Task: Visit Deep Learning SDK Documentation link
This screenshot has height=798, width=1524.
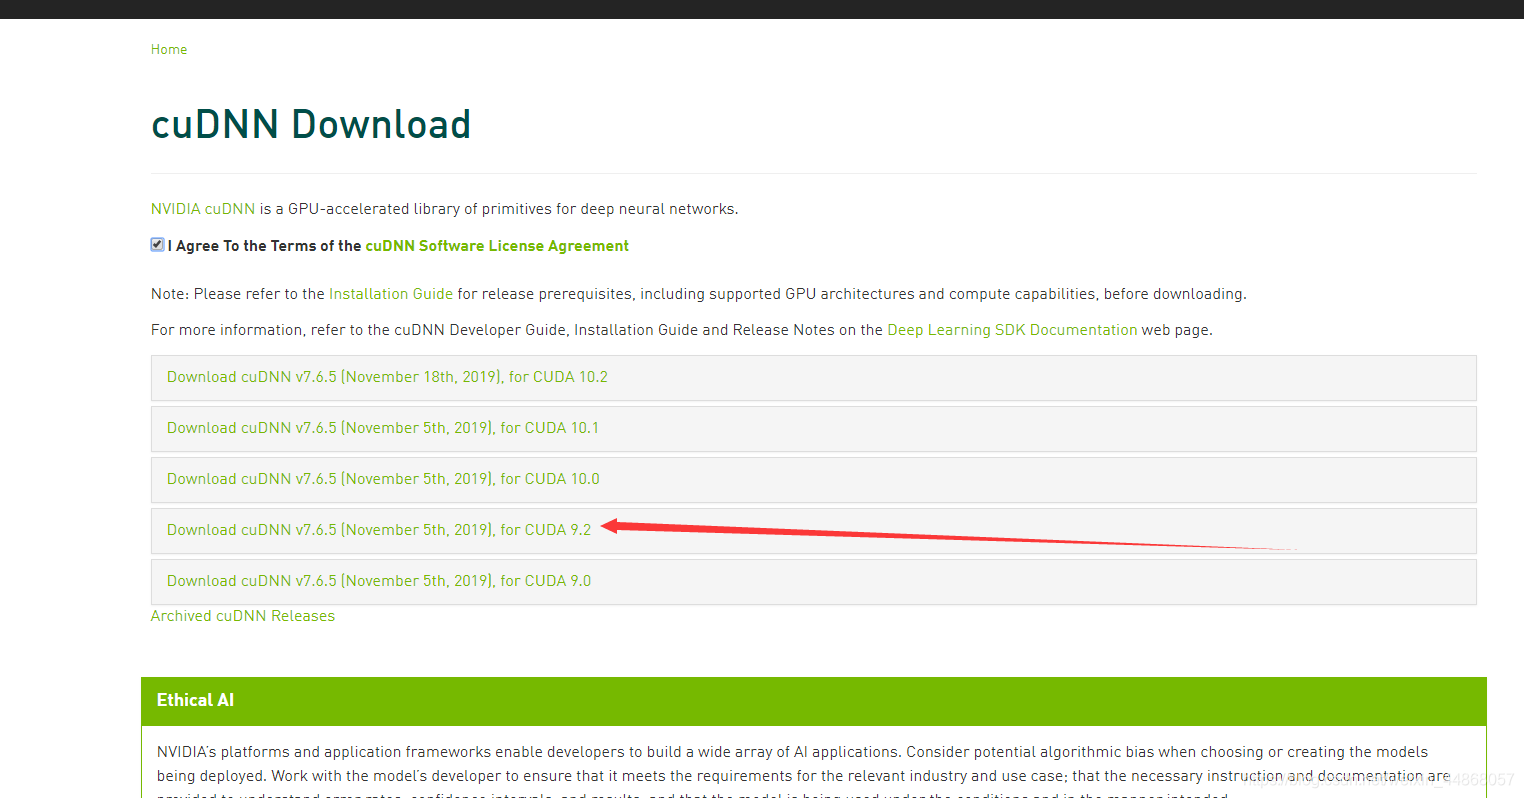Action: click(1012, 330)
